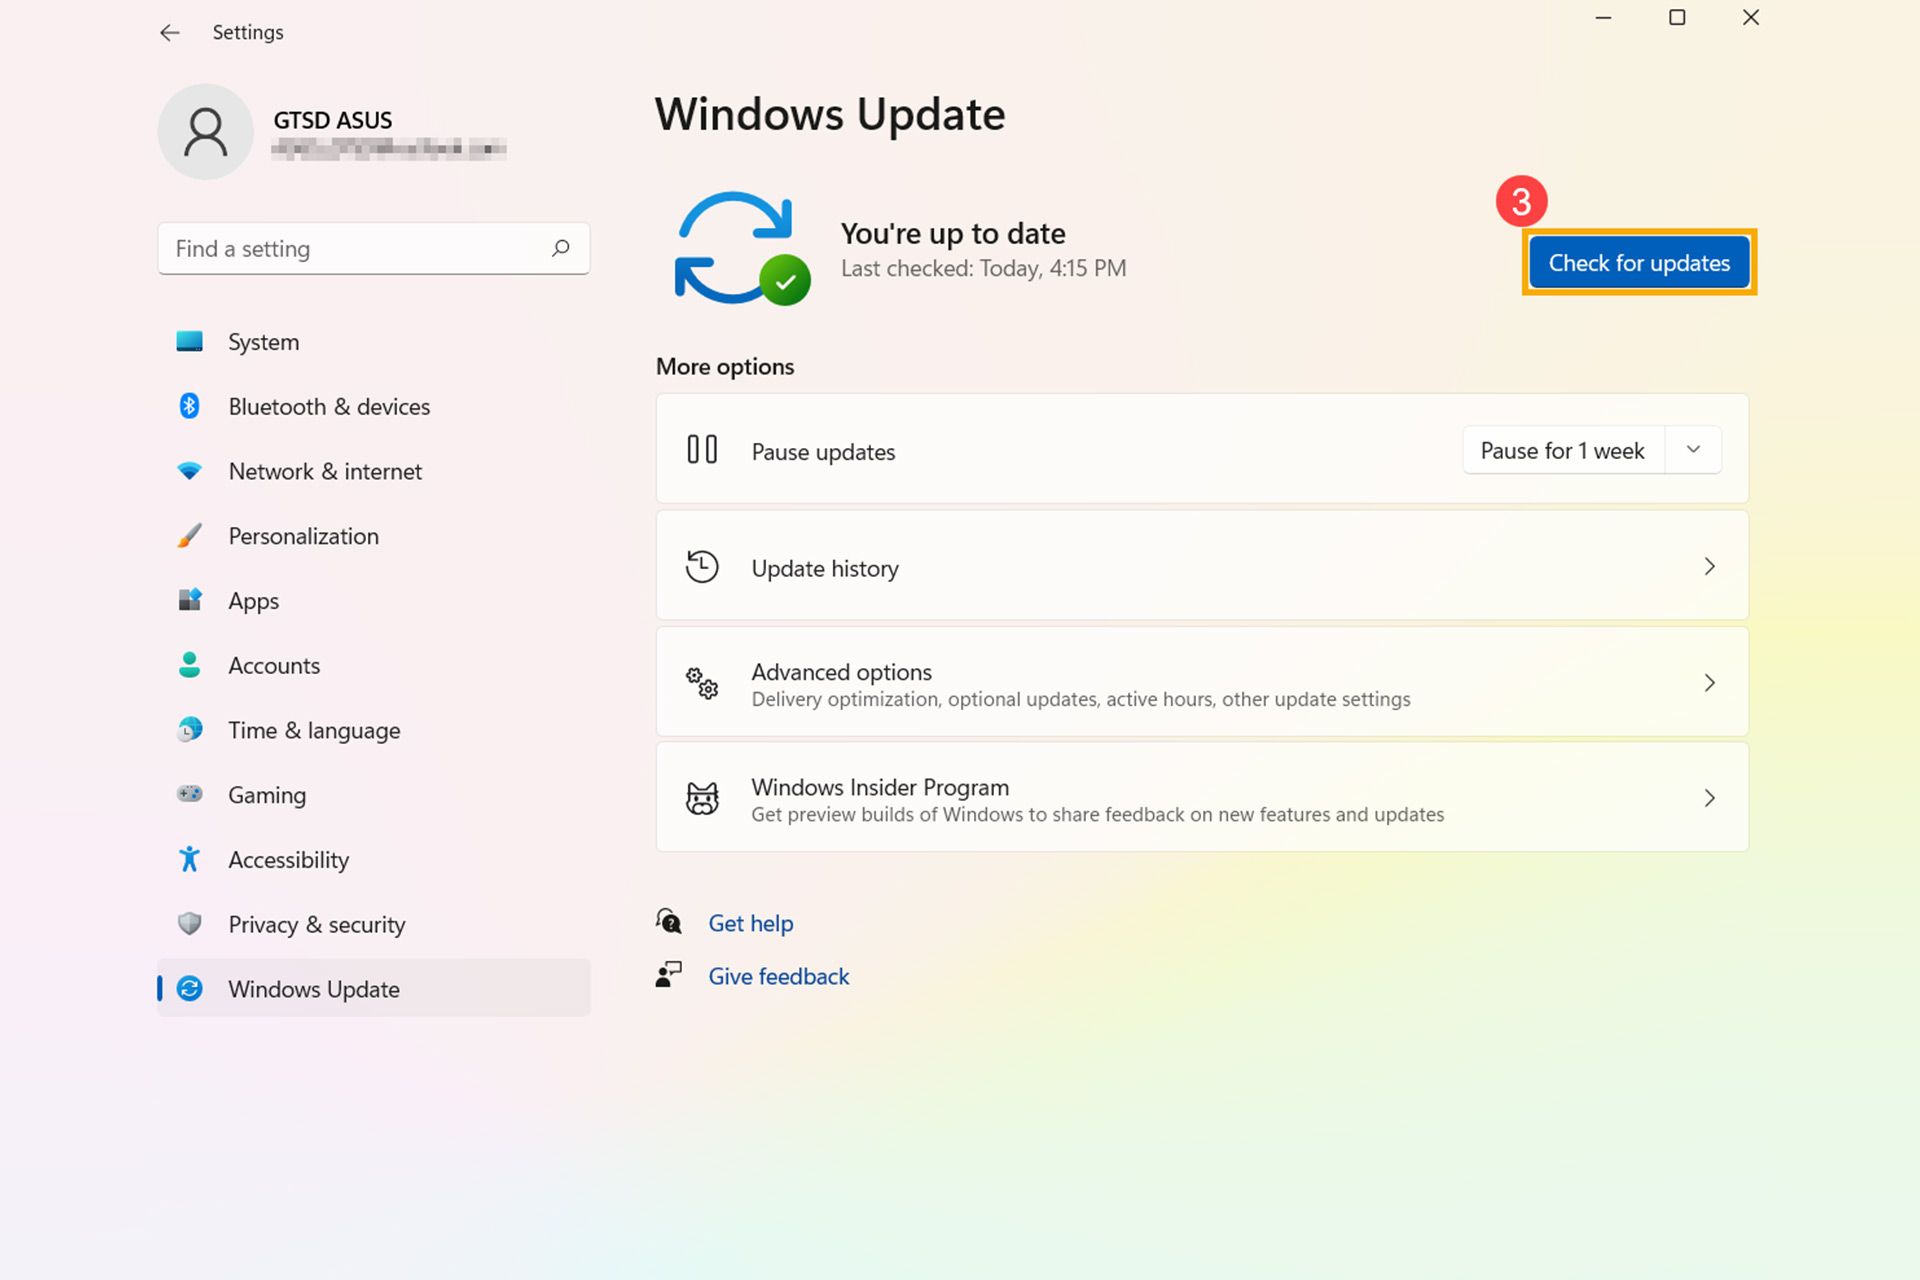Click the Windows Insider Program icon
The height and width of the screenshot is (1280, 1920).
point(703,797)
